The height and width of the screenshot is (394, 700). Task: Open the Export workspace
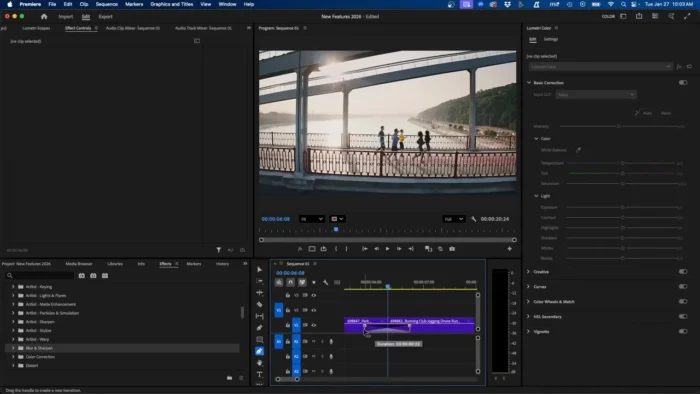pos(105,17)
